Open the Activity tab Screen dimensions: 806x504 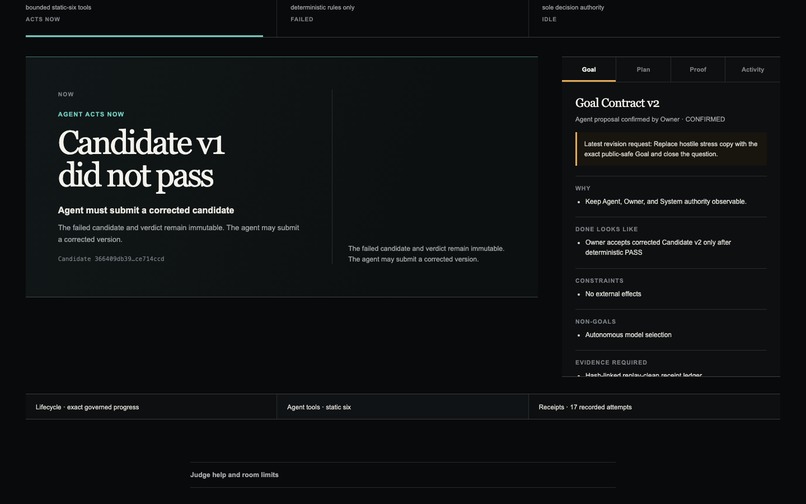click(x=753, y=69)
